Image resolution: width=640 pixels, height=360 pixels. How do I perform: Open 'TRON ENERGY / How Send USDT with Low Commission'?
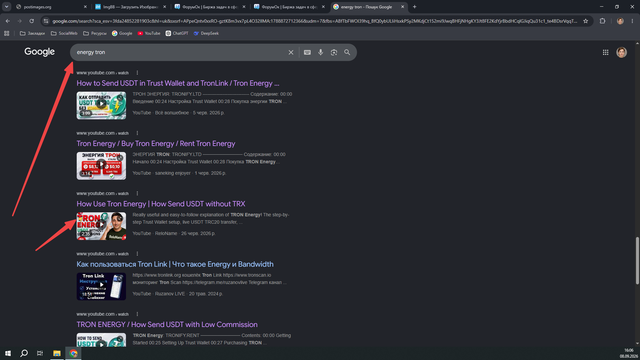click(167, 324)
